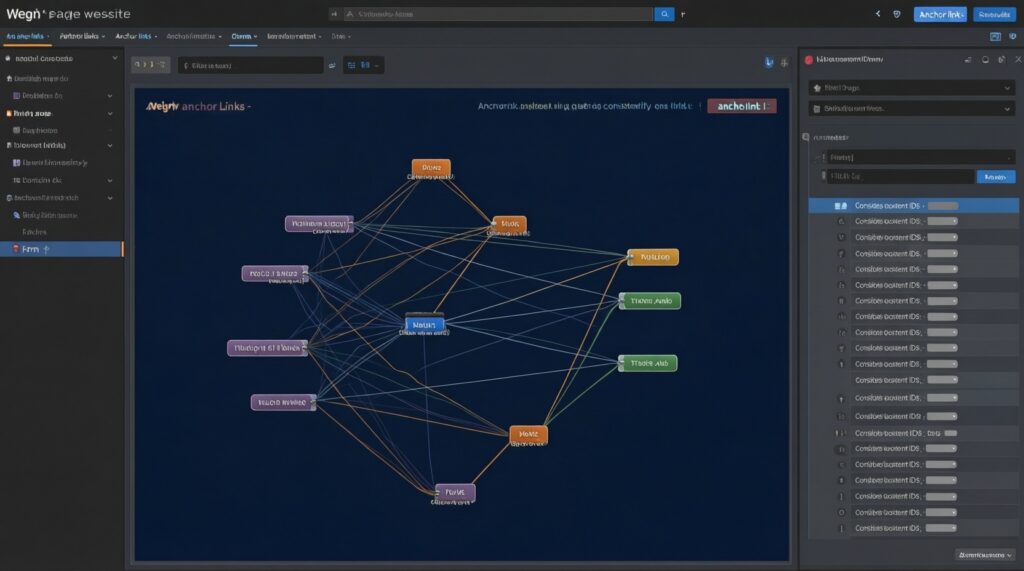1024x571 pixels.
Task: Click the panel layout icon below top-right buttons
Action: click(995, 36)
